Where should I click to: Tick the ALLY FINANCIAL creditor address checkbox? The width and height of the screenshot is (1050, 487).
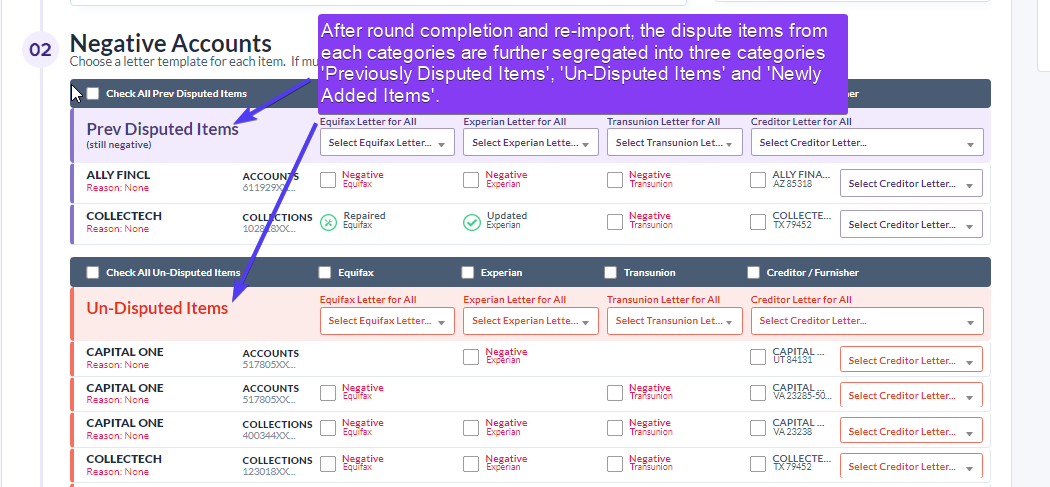(x=758, y=181)
